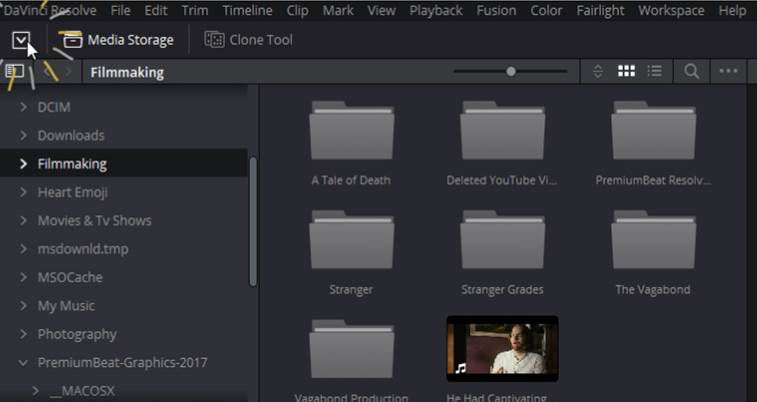Switch to list view
The height and width of the screenshot is (402, 757).
pyautogui.click(x=655, y=71)
